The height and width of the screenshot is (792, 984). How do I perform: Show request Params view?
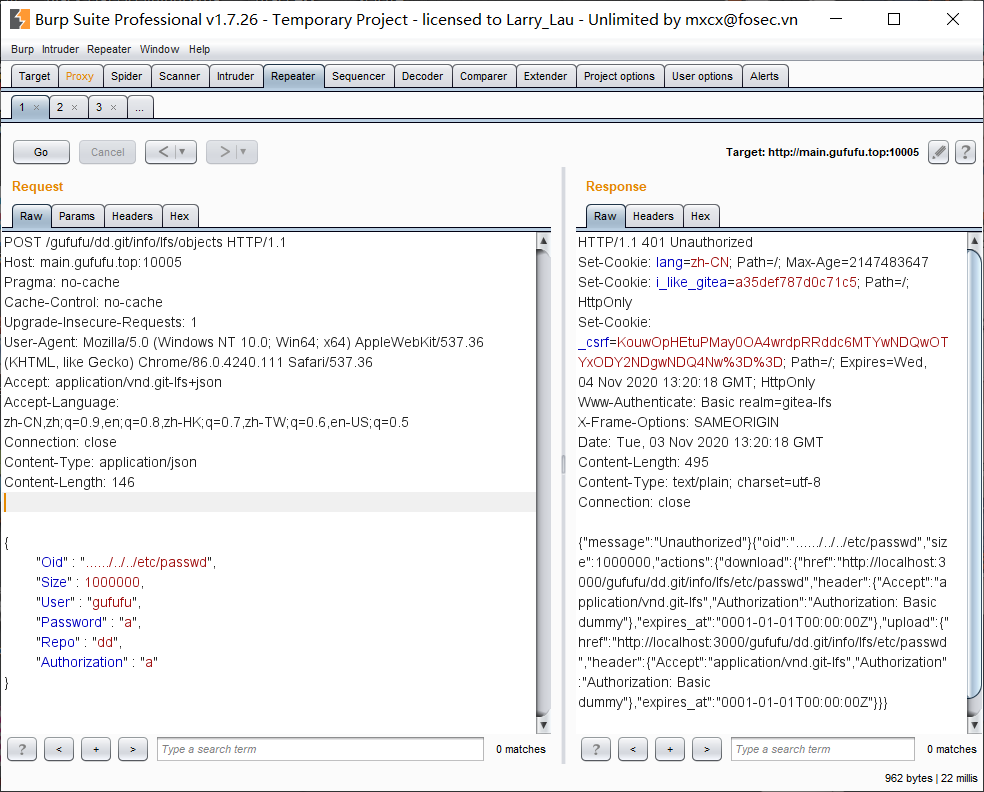pos(77,216)
